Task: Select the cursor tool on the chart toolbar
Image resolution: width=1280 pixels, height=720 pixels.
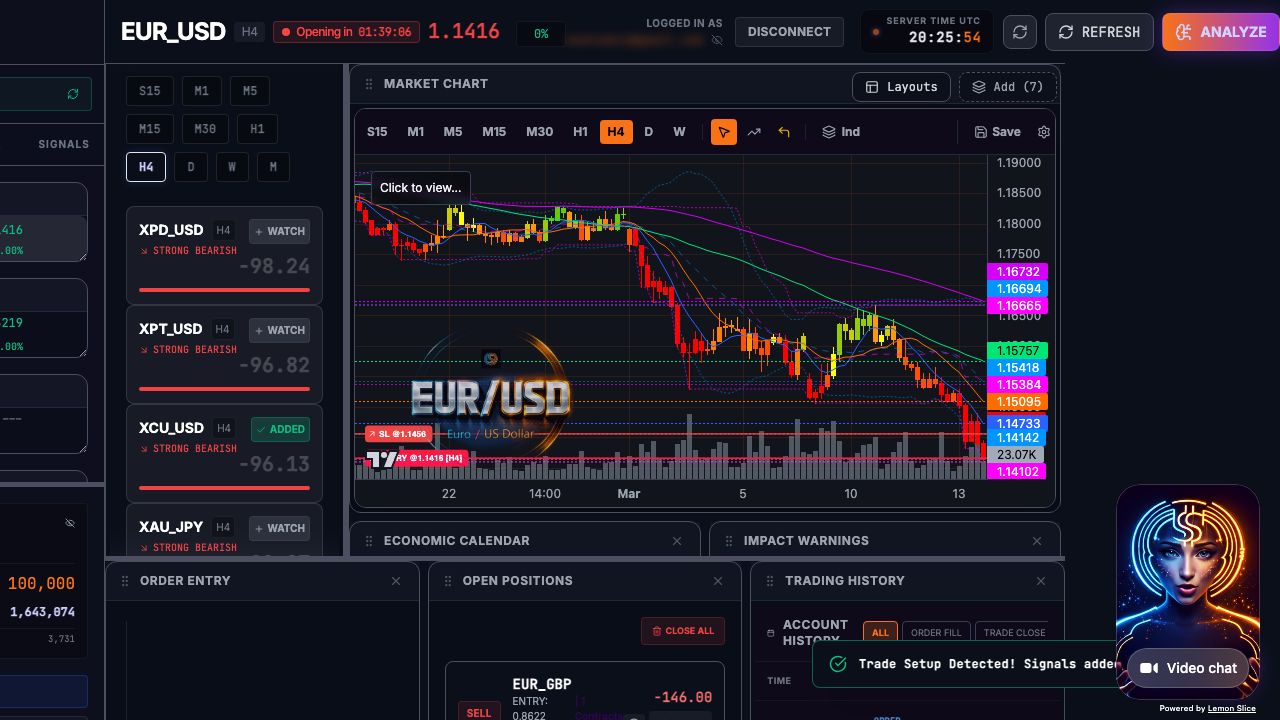Action: click(x=723, y=131)
